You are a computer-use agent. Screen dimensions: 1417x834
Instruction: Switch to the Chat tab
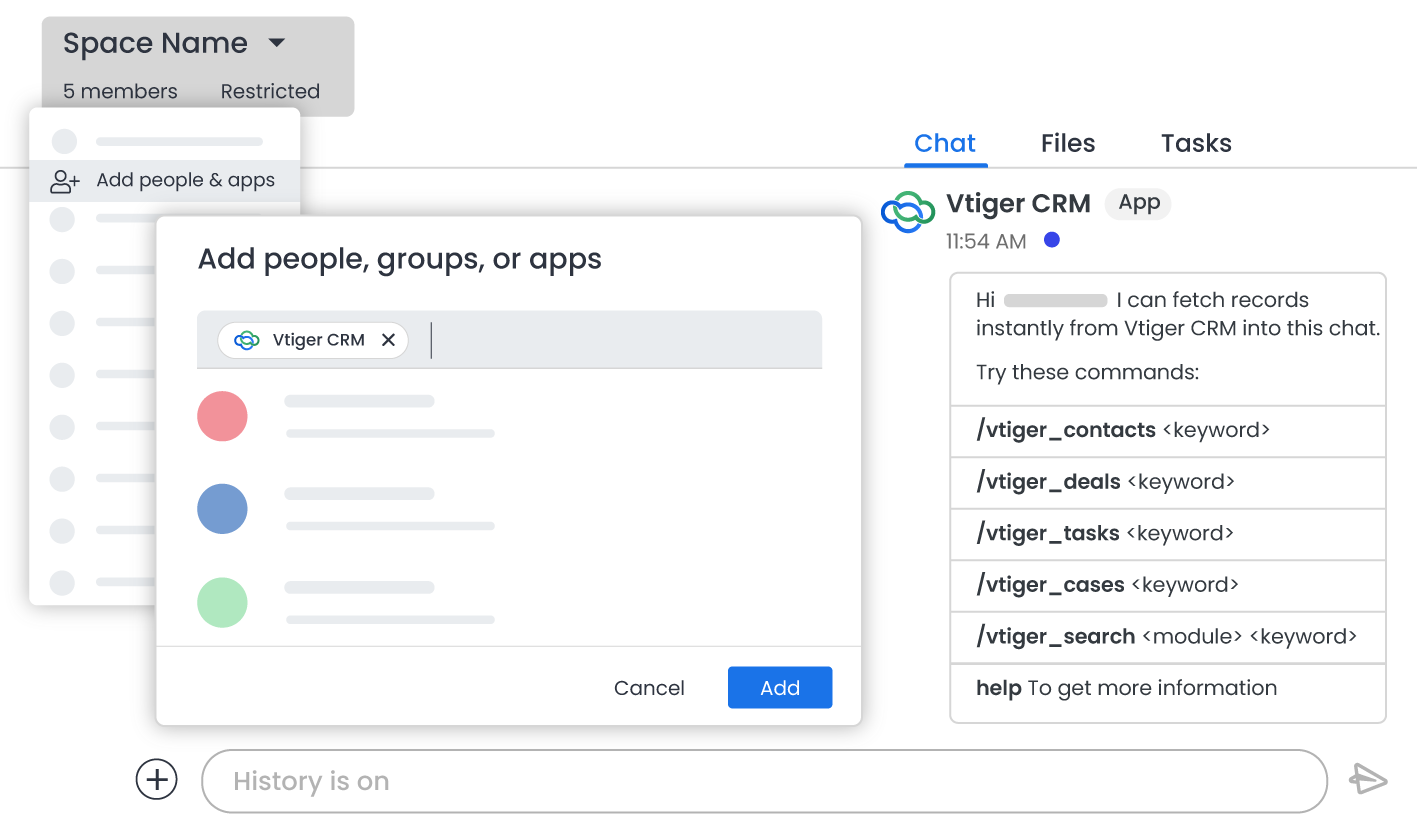point(944,143)
